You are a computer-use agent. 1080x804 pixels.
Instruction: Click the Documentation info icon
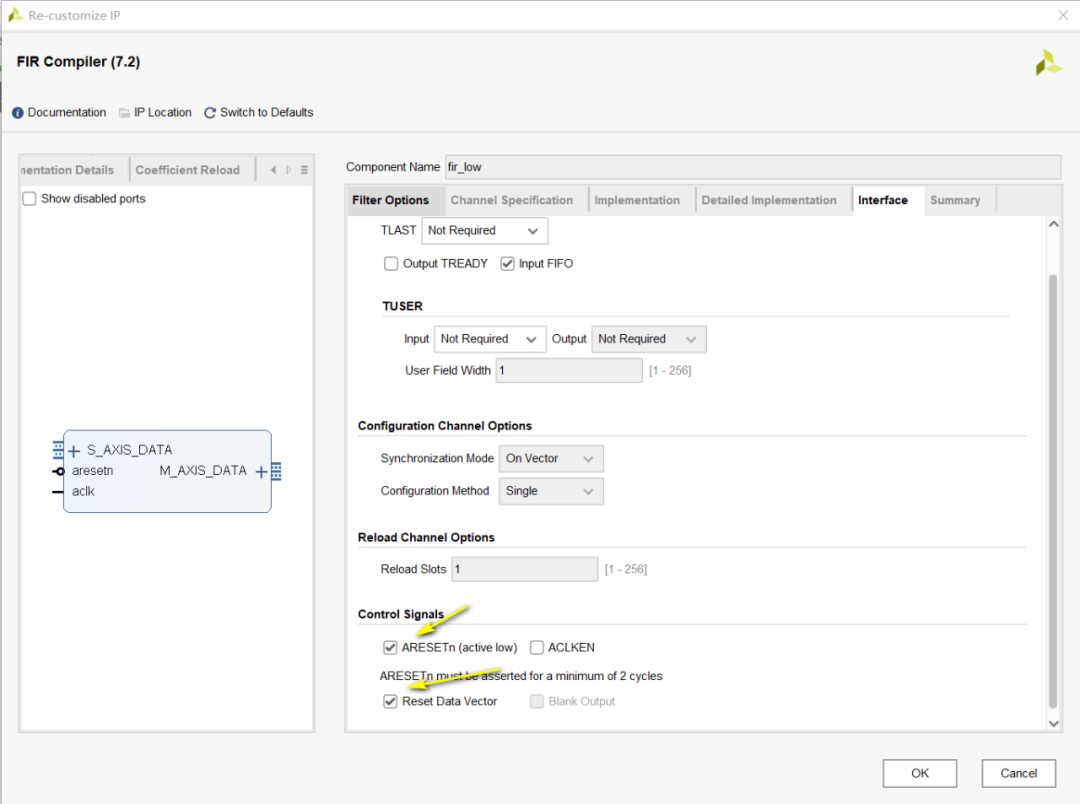click(17, 113)
